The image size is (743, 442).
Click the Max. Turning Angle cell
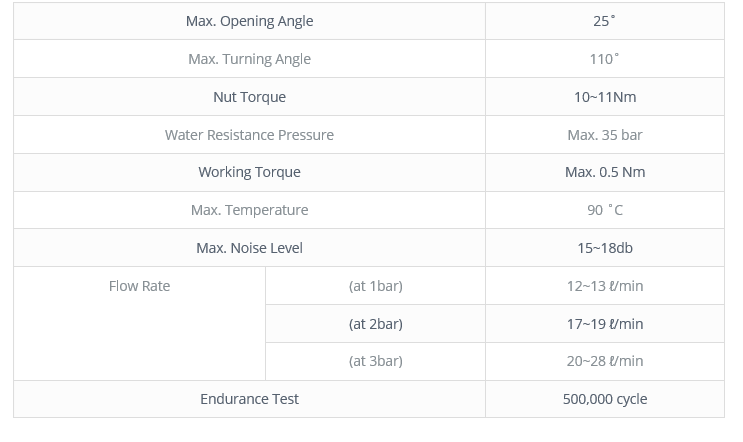point(249,59)
